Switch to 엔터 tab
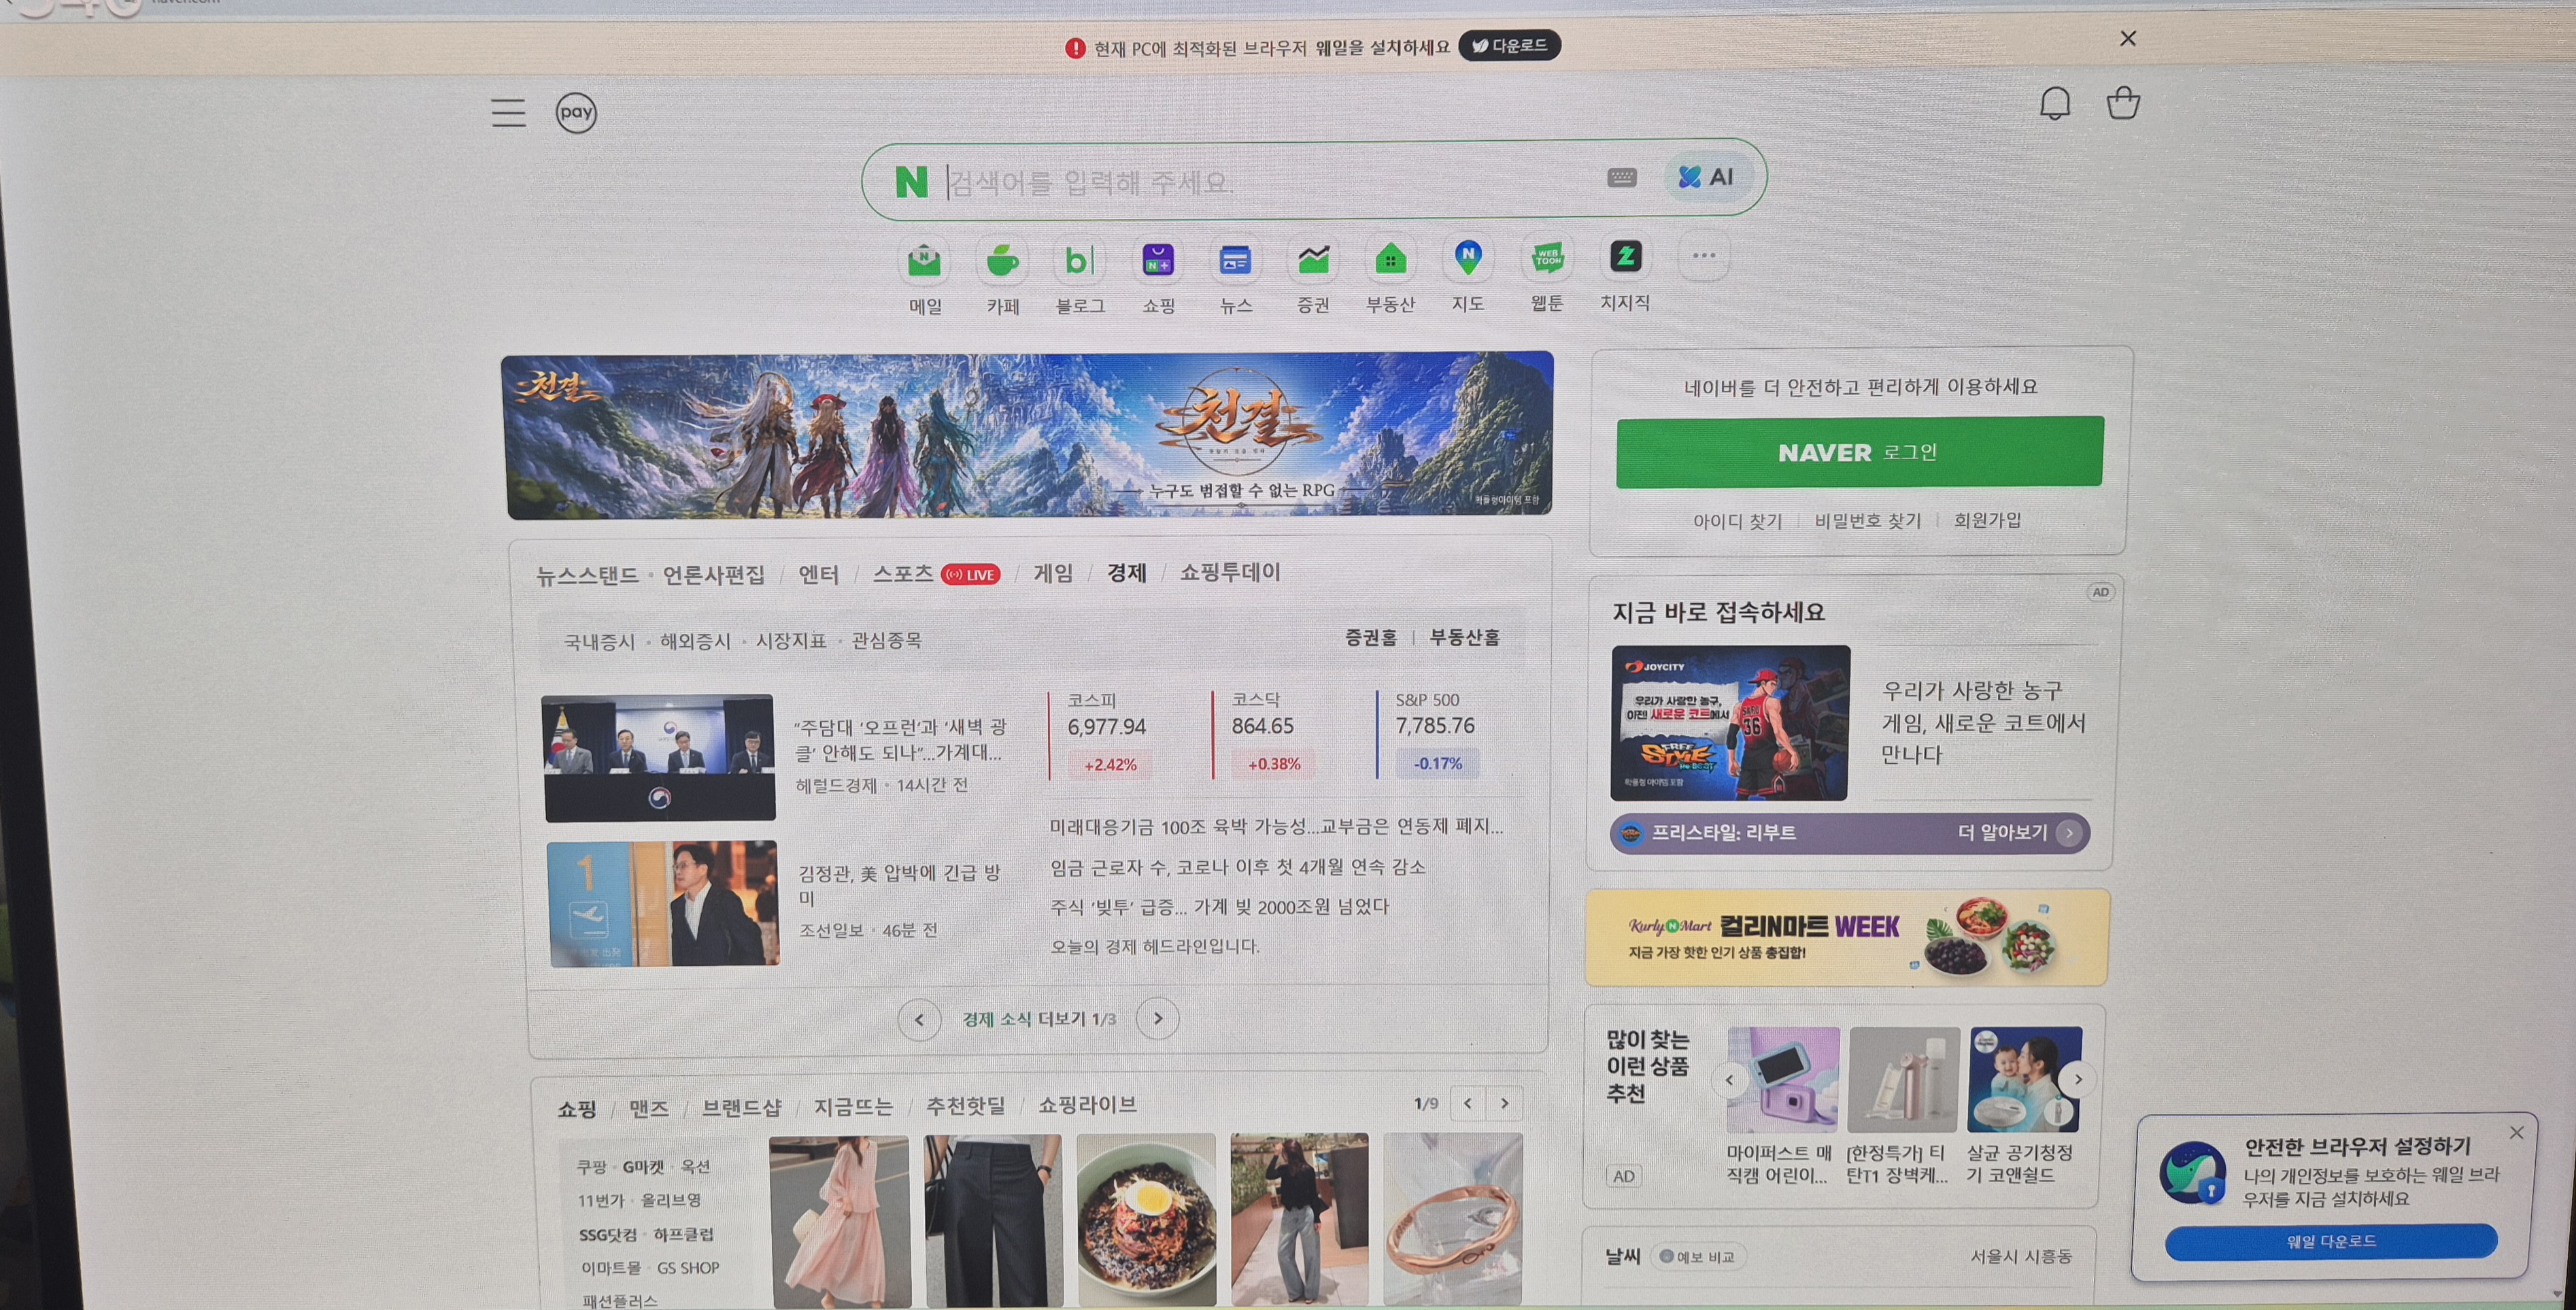 tap(818, 574)
